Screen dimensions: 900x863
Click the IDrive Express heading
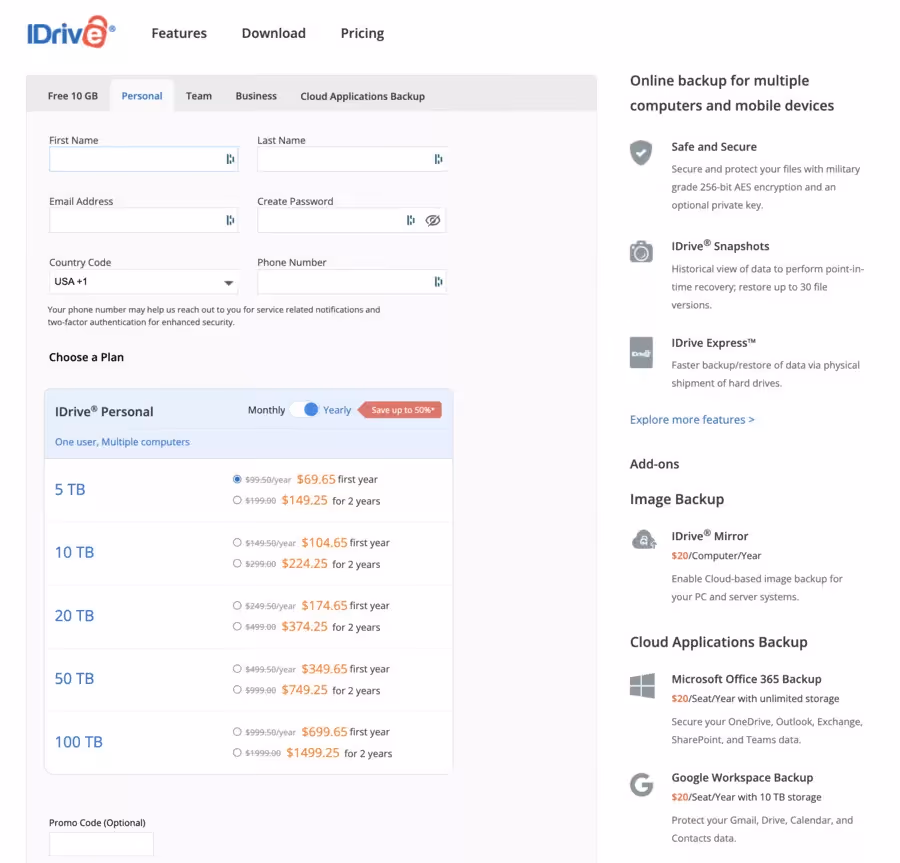[x=713, y=343]
